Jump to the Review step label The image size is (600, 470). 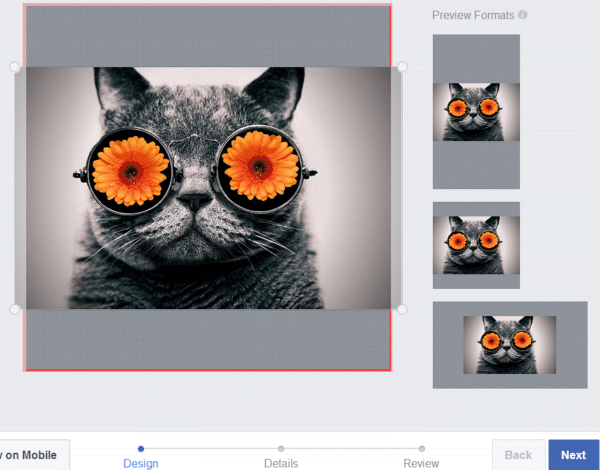point(421,463)
